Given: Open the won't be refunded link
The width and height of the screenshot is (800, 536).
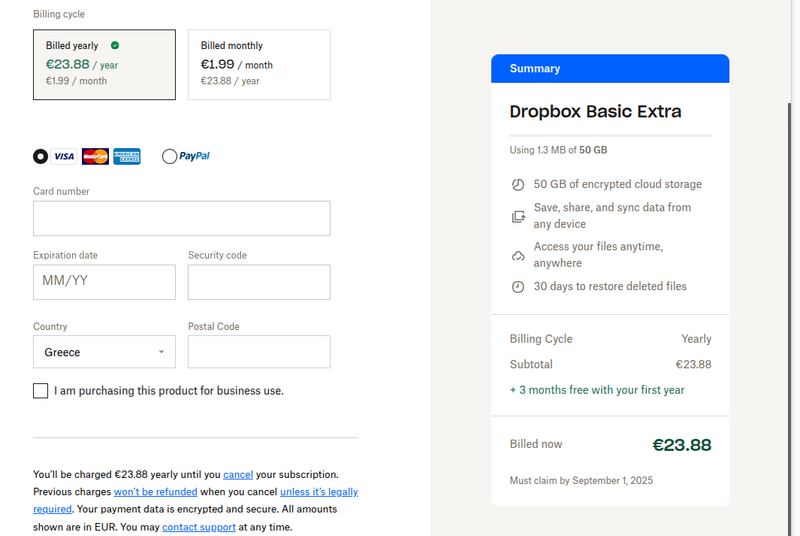Looking at the screenshot, I should tap(155, 492).
